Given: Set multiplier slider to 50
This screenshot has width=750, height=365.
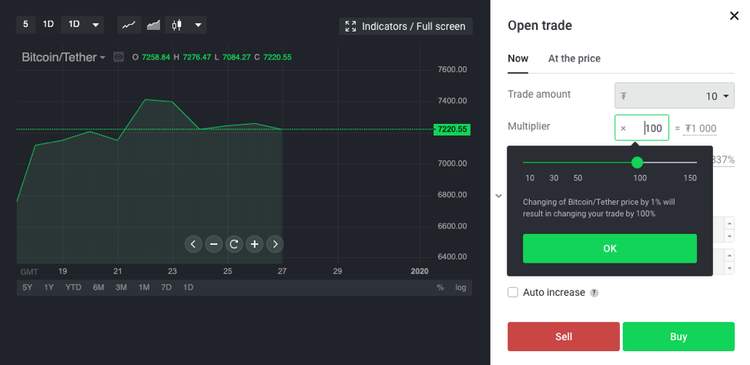Looking at the screenshot, I should click(578, 178).
